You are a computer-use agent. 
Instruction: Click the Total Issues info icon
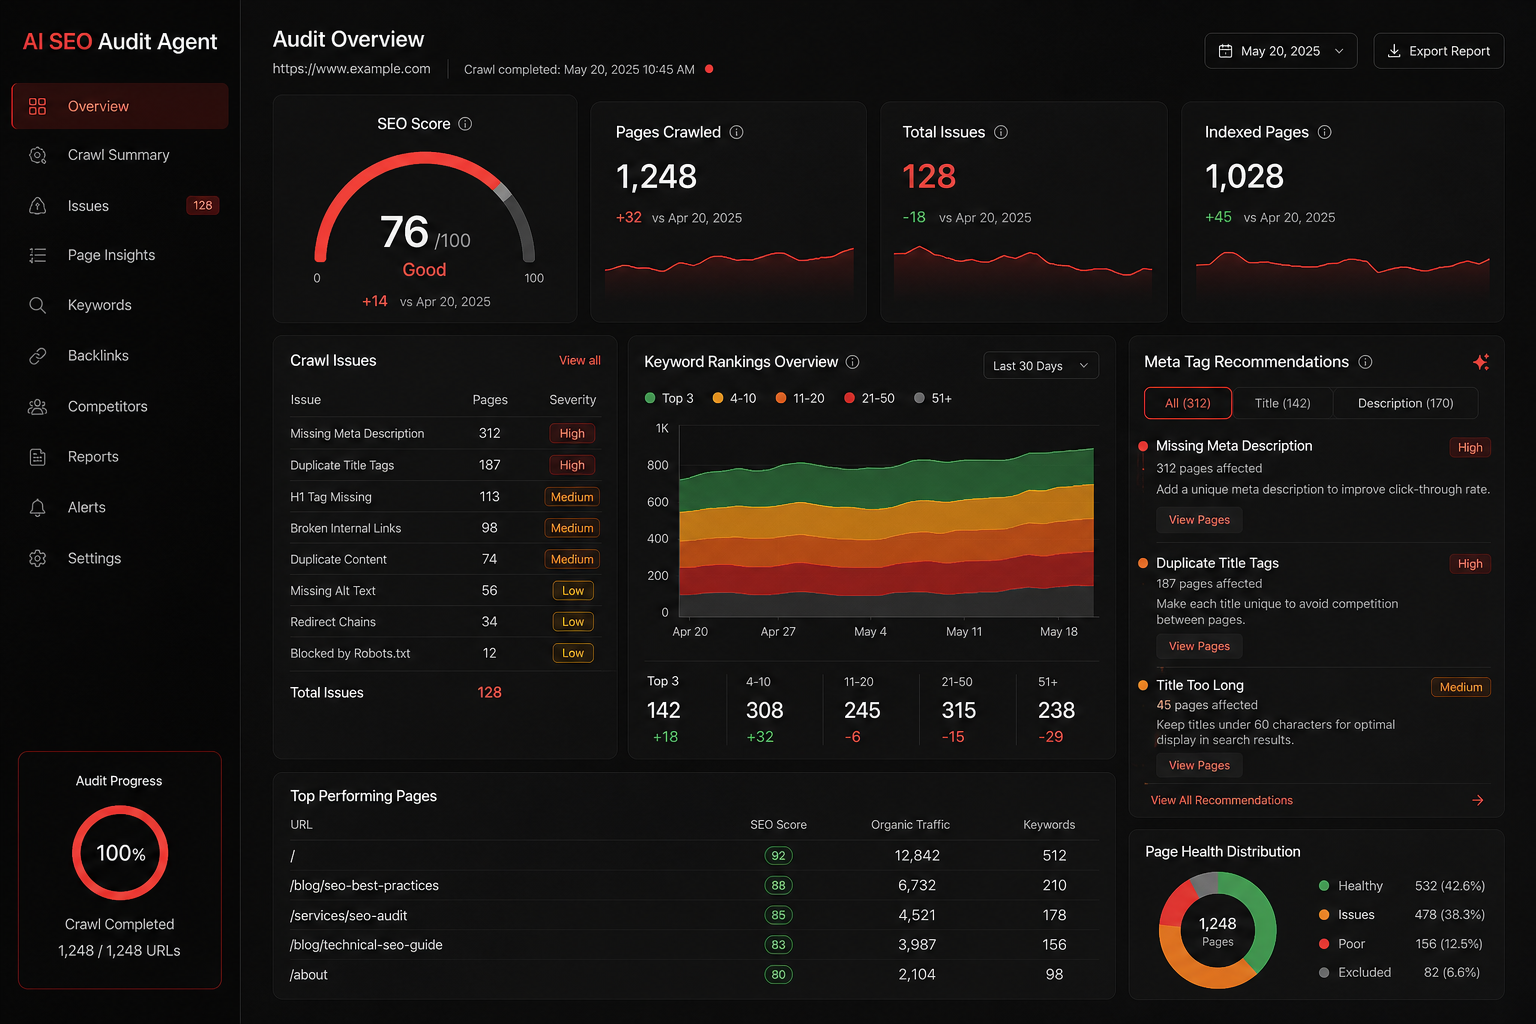click(1001, 132)
